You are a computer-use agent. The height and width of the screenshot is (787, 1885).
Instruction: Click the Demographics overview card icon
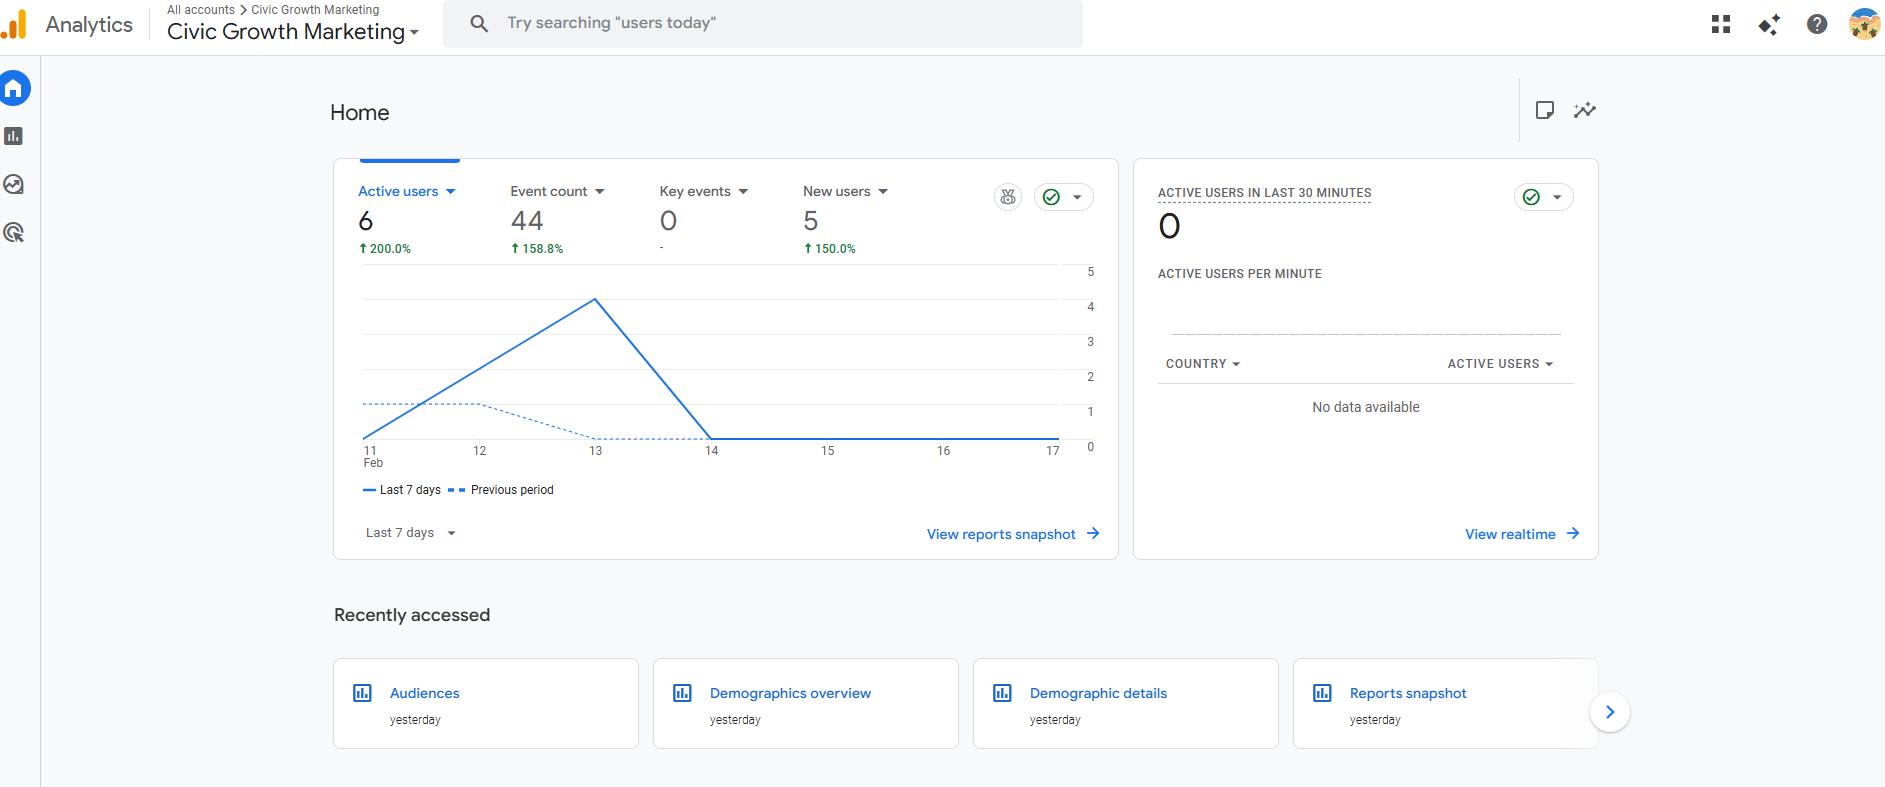tap(683, 693)
